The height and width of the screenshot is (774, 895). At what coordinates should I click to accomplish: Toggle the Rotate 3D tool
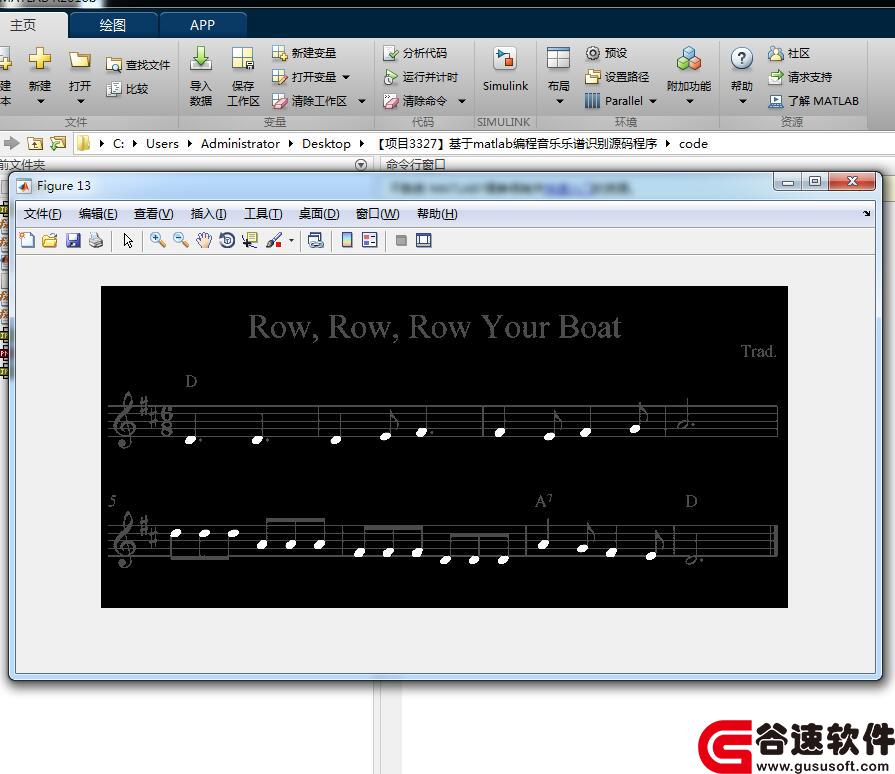227,240
